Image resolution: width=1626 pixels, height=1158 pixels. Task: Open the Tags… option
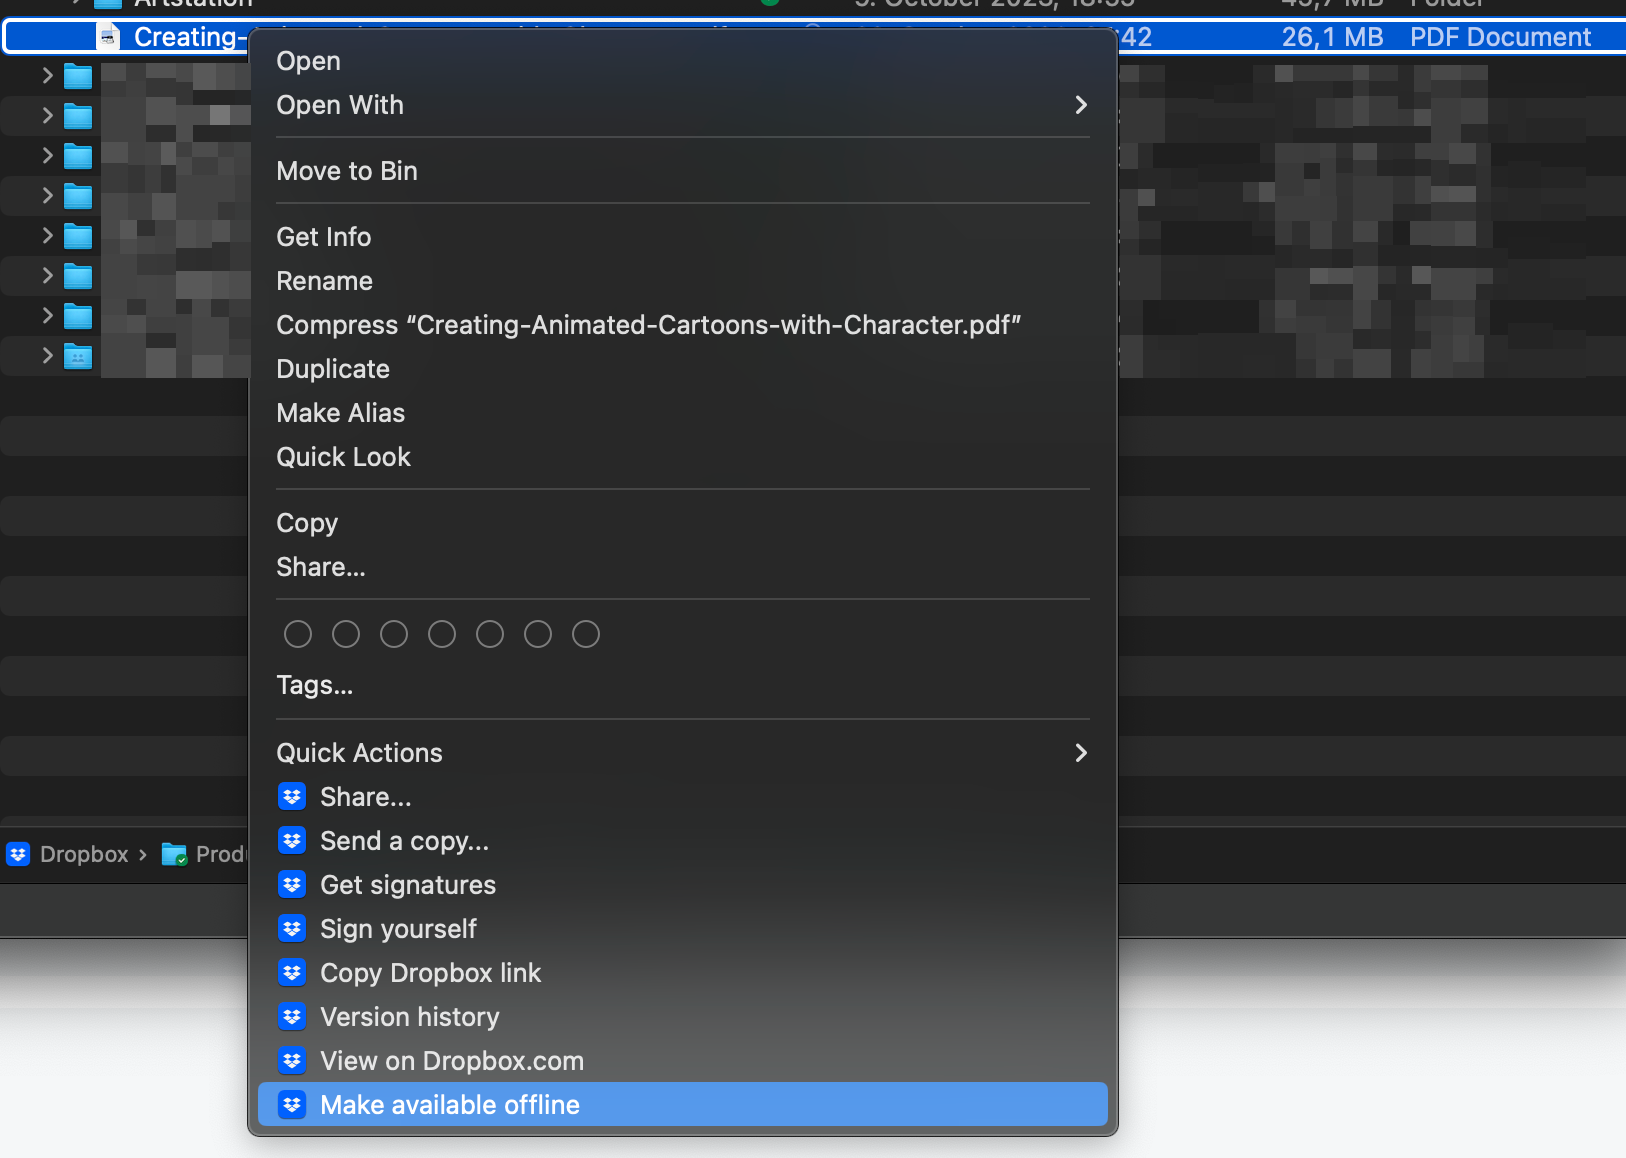coord(315,685)
